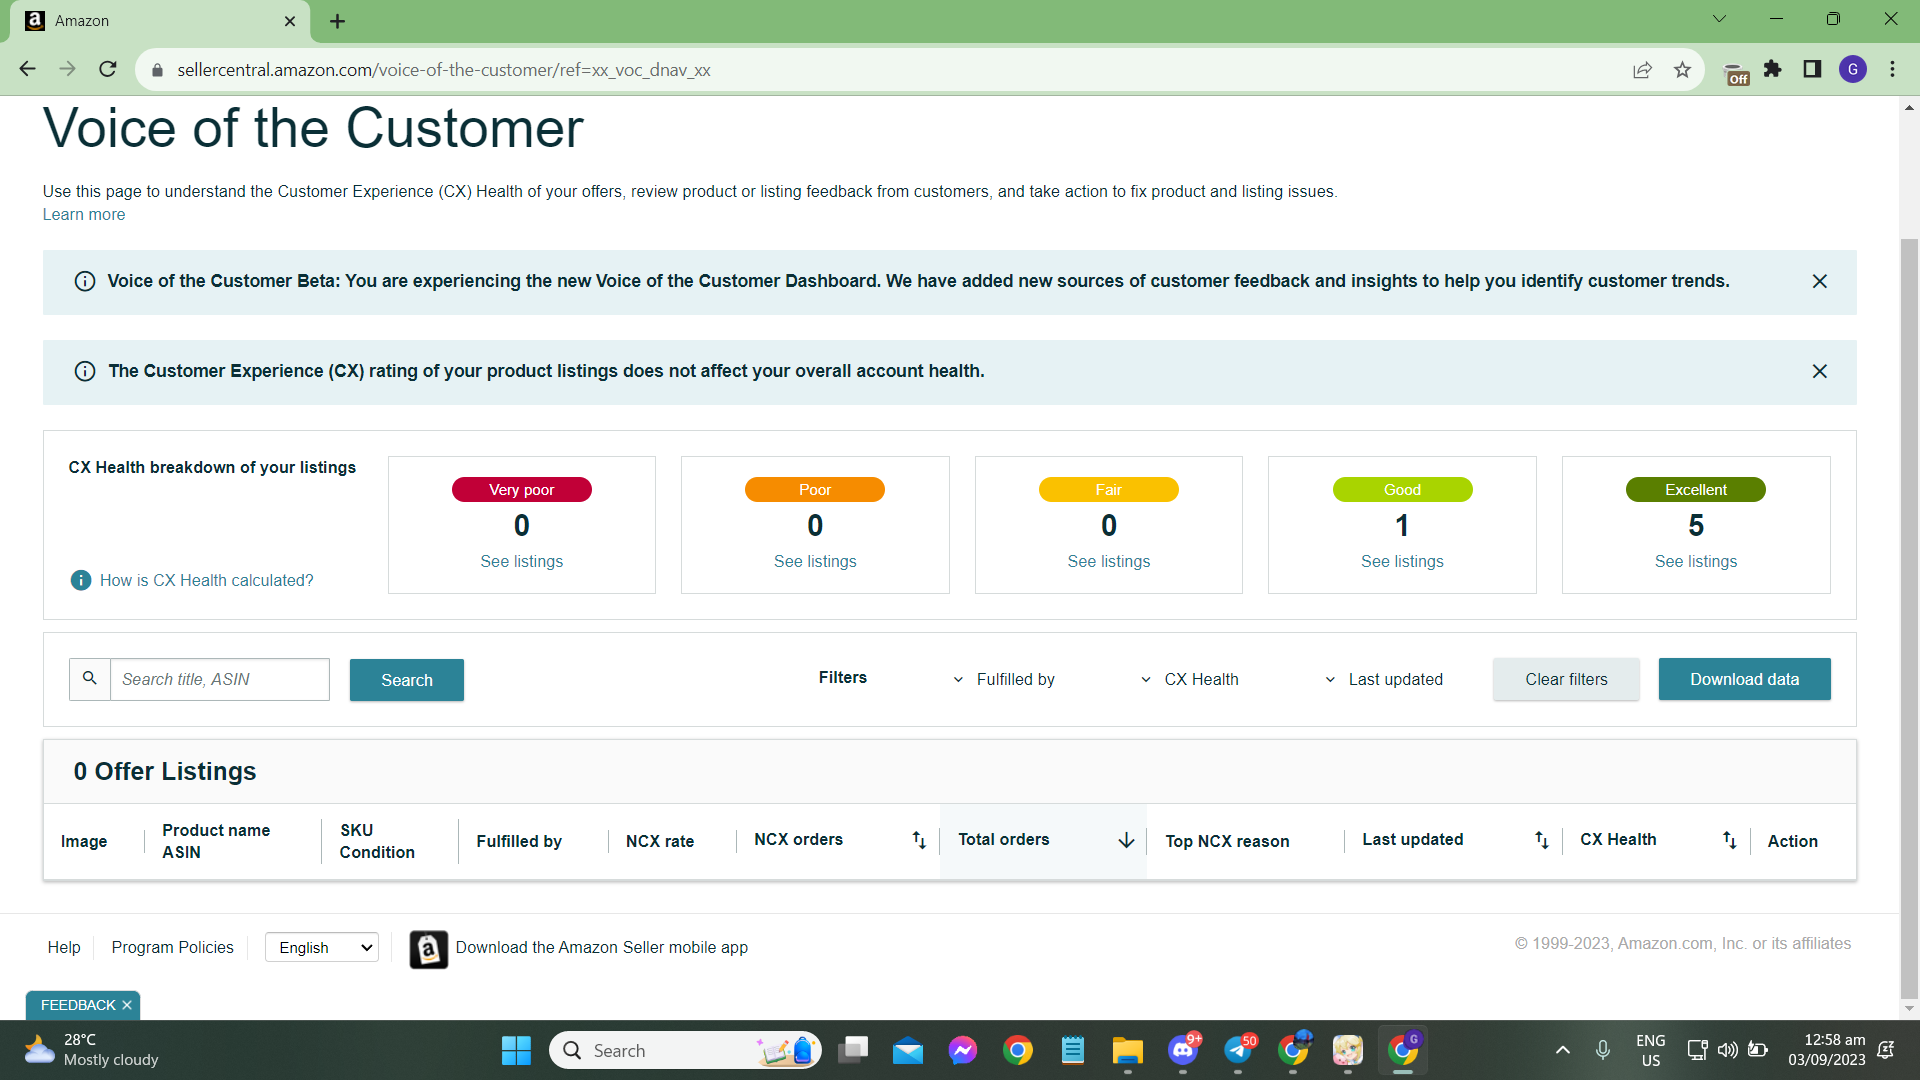Expand the CX Health filter dropdown
This screenshot has height=1080, width=1920.
coord(1190,679)
